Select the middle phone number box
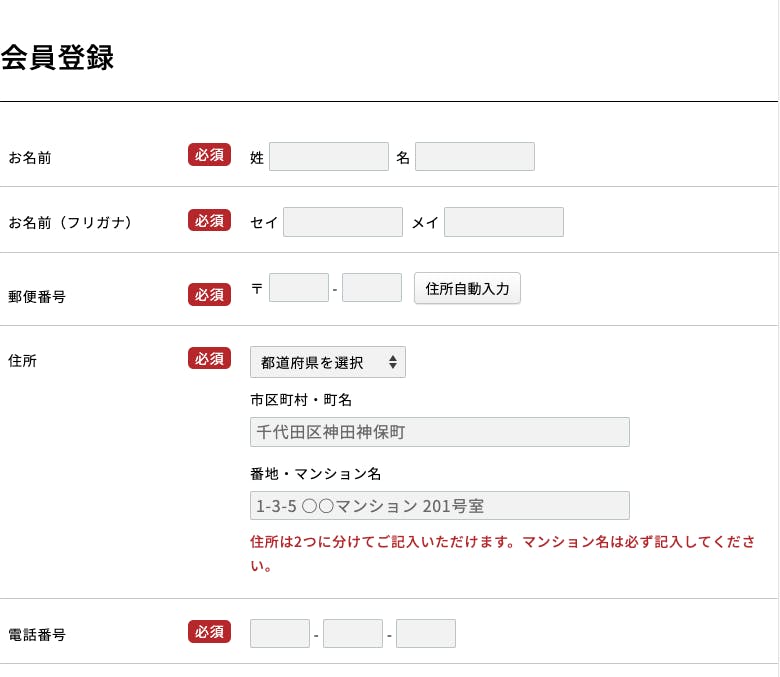The image size is (780, 677). pyautogui.click(x=352, y=634)
